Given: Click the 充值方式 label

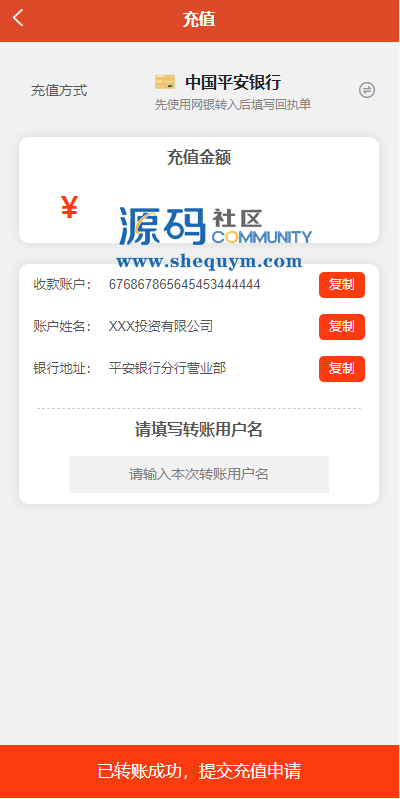Looking at the screenshot, I should [x=59, y=91].
